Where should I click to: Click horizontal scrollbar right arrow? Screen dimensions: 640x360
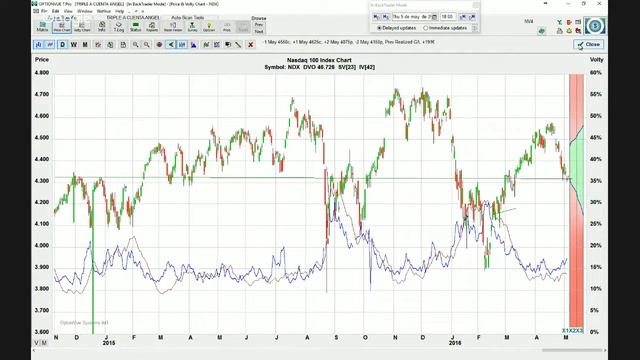605,350
